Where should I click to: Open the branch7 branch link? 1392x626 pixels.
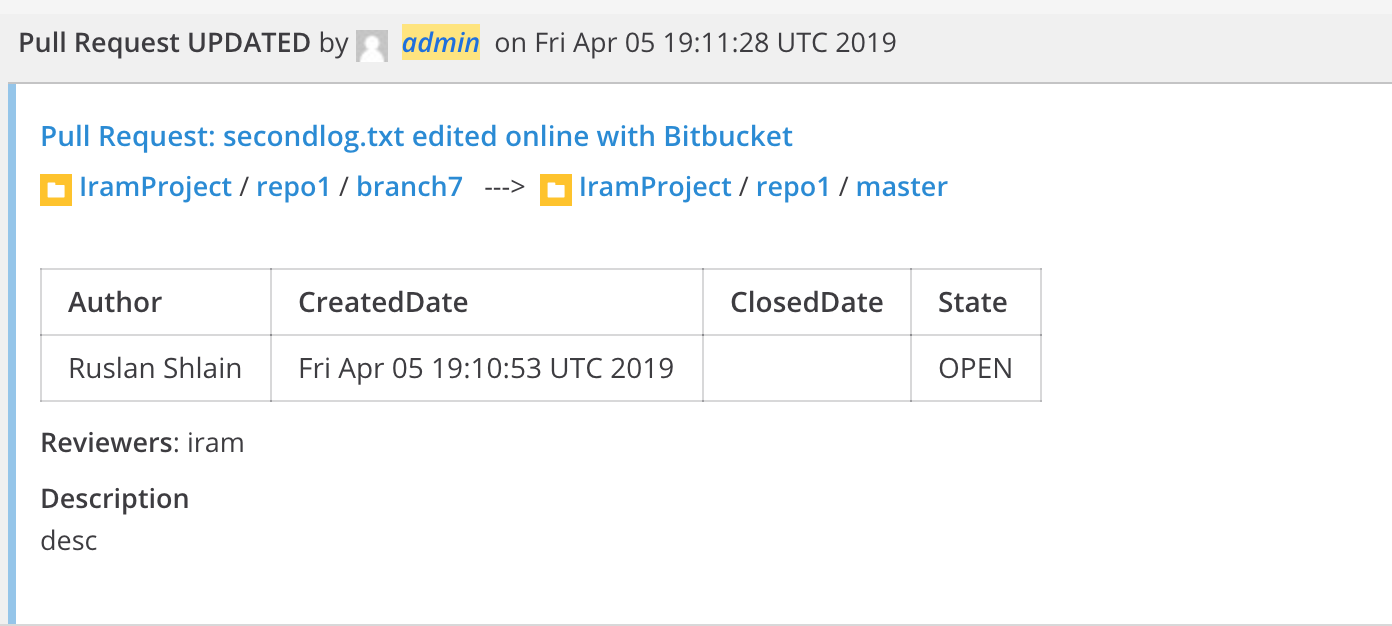410,187
